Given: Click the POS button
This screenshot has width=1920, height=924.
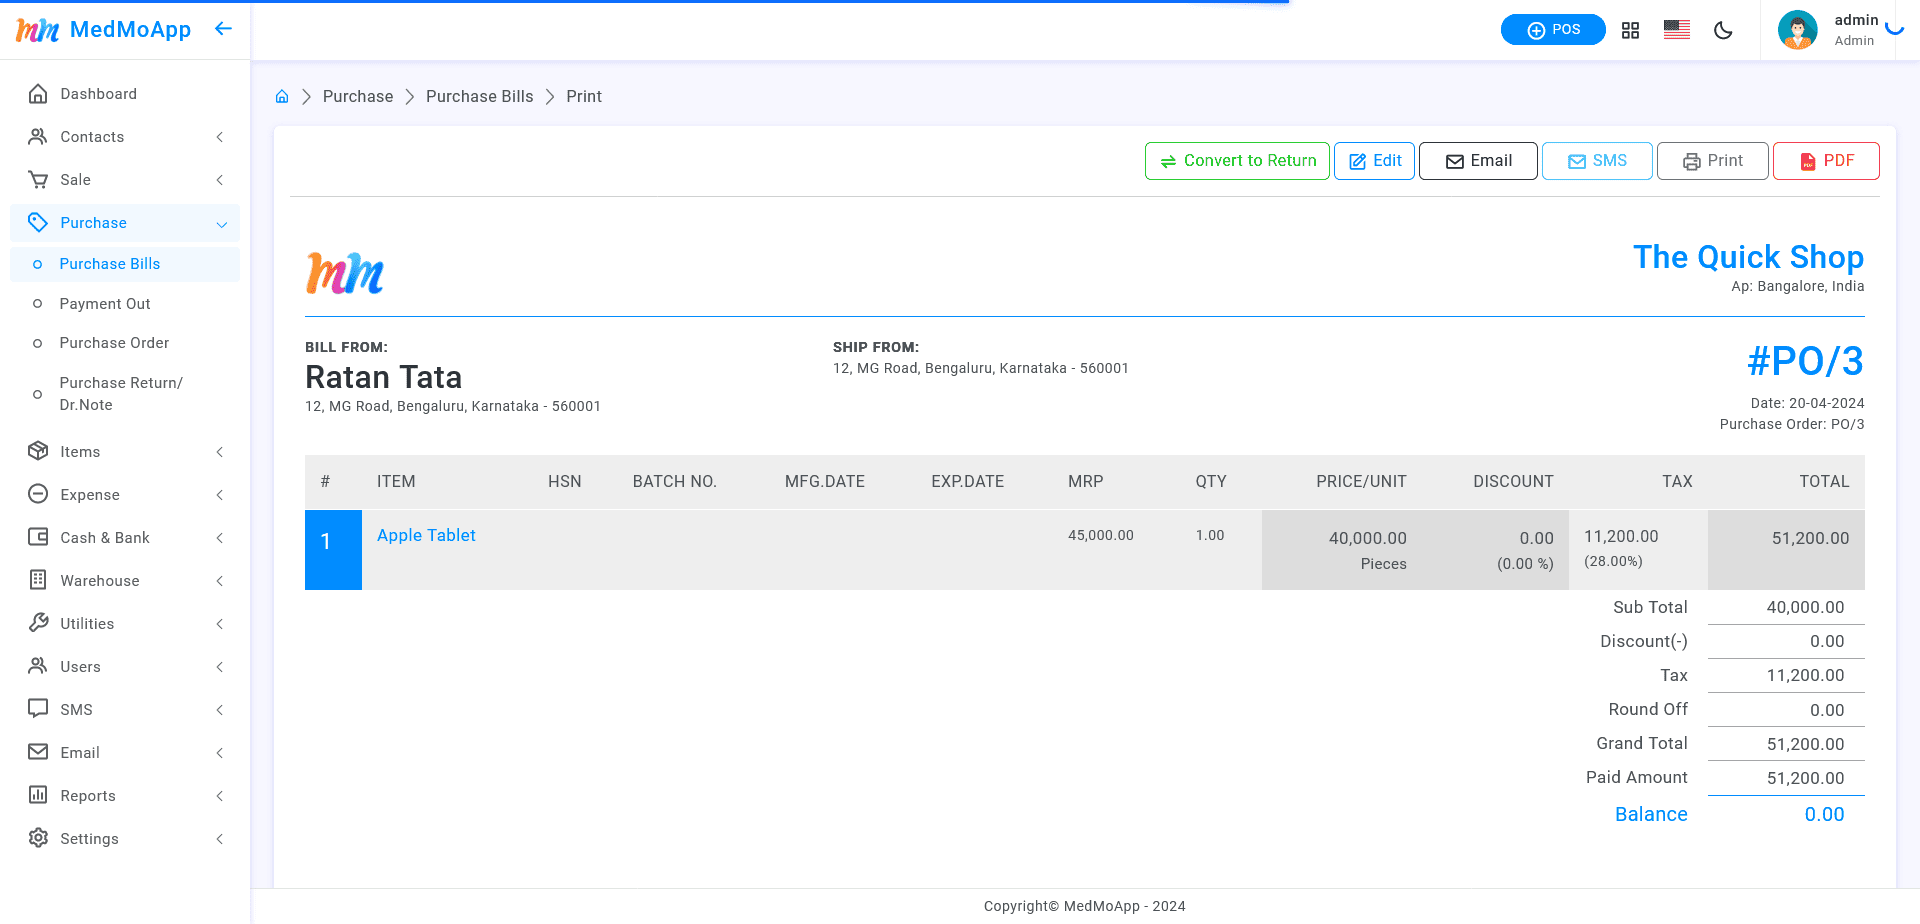Looking at the screenshot, I should point(1552,30).
